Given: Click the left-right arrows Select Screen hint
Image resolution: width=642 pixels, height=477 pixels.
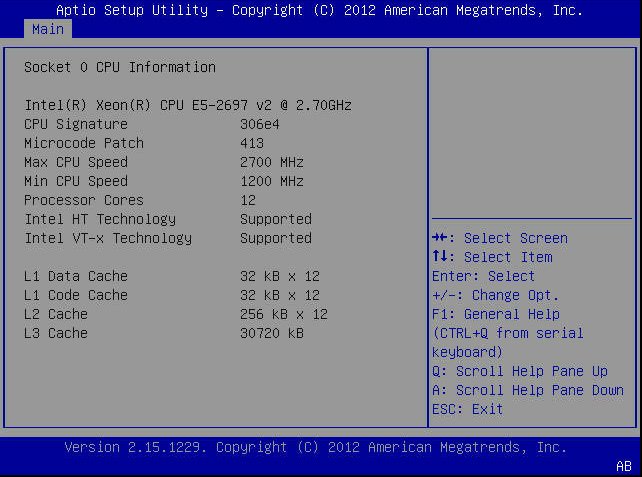Looking at the screenshot, I should 500,238.
